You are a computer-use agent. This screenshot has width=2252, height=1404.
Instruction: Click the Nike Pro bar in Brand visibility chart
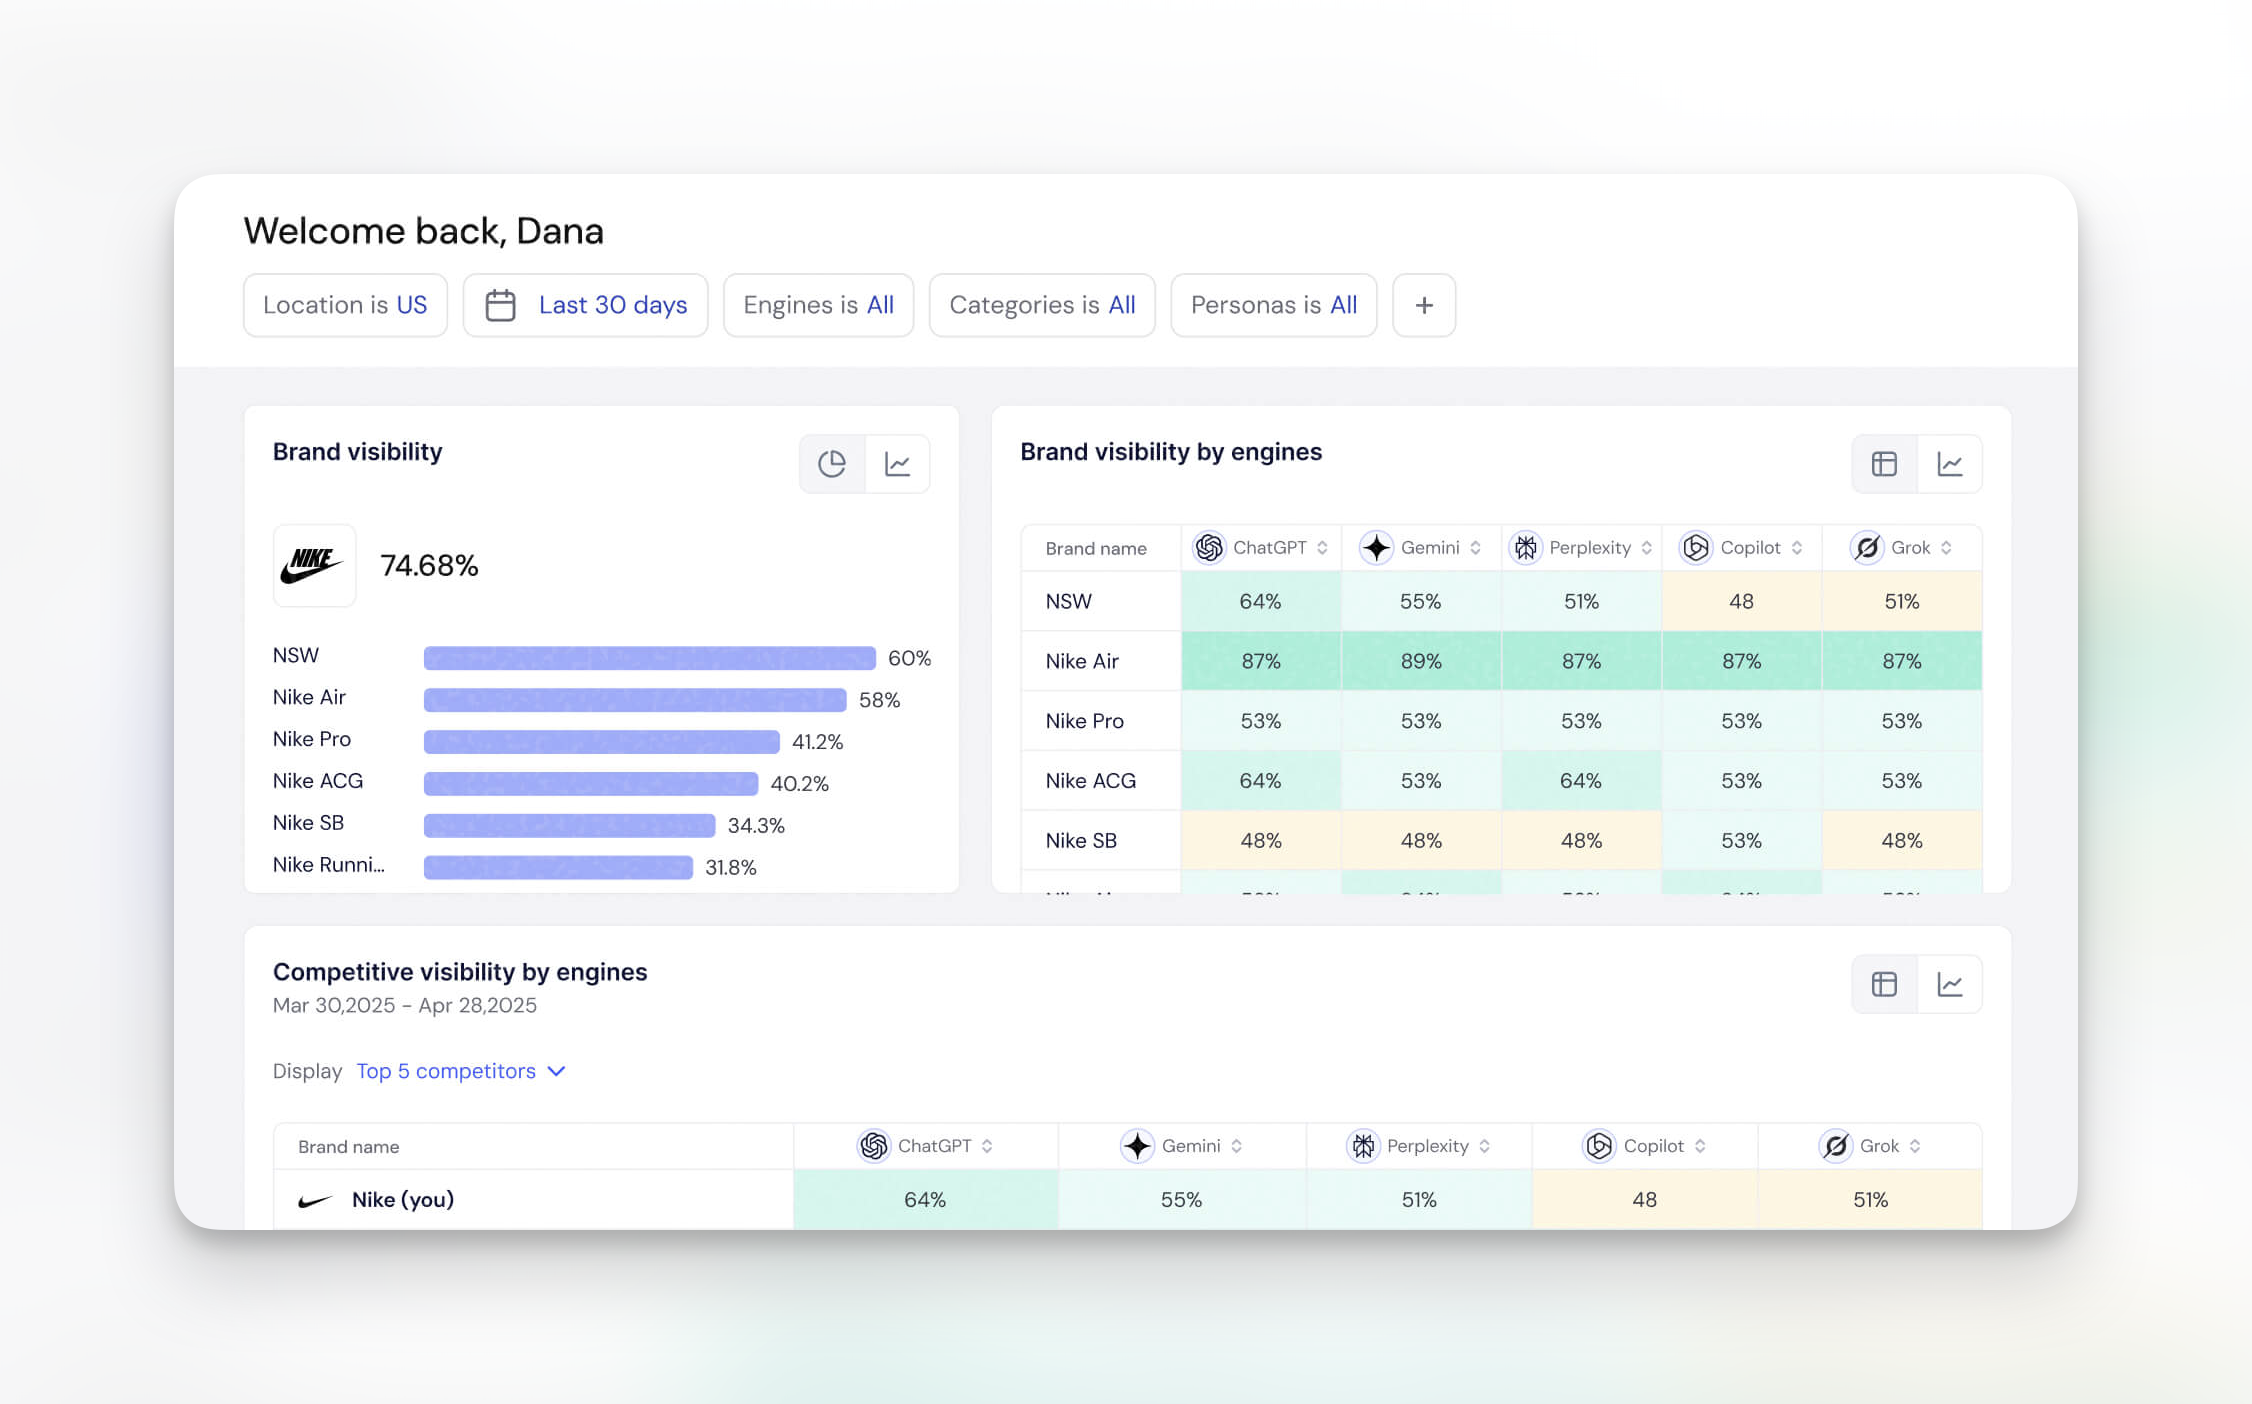(602, 742)
